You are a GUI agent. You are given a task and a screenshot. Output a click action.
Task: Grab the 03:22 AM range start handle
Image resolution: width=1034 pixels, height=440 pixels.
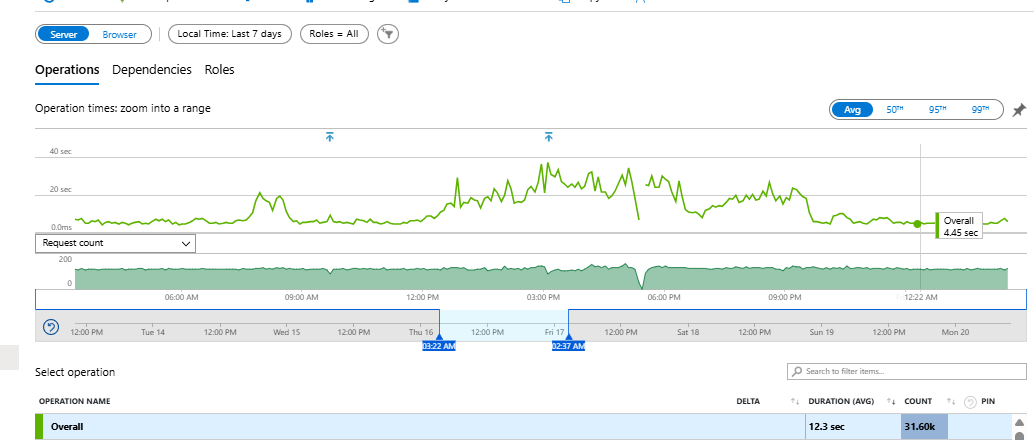pos(439,345)
